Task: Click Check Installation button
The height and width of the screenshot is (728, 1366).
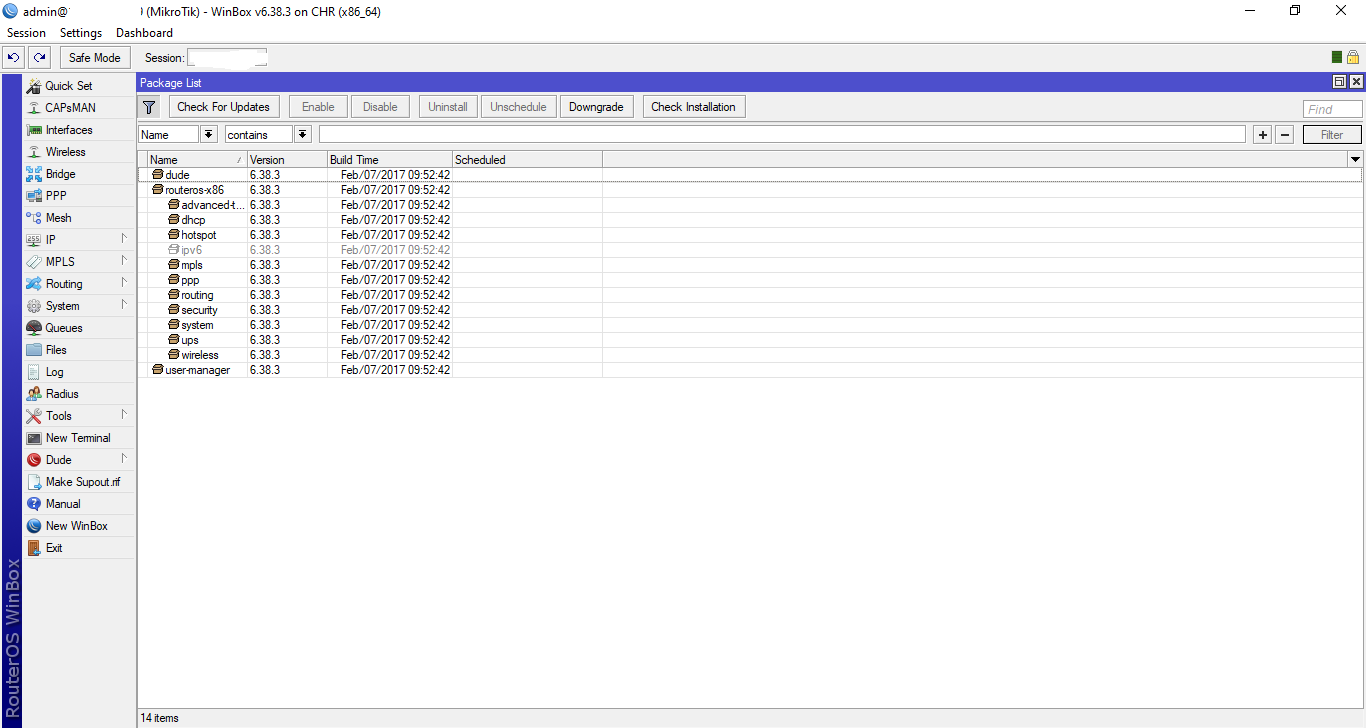Action: tap(693, 107)
